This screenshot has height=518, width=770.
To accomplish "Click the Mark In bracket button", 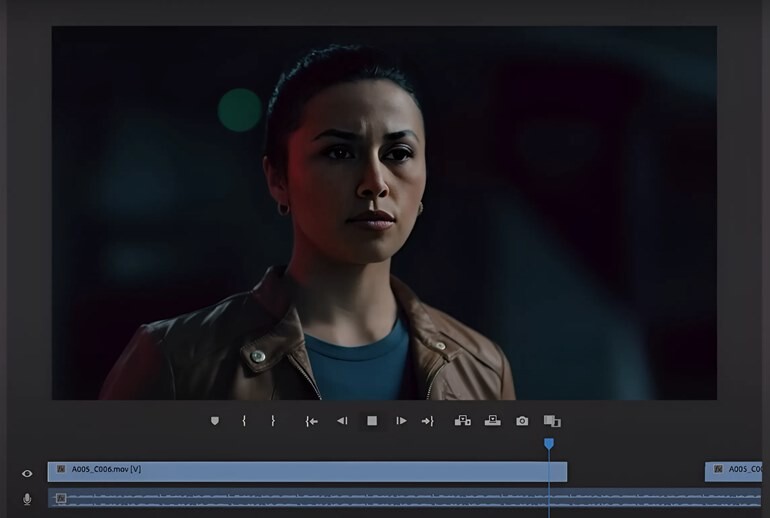I will [x=244, y=421].
